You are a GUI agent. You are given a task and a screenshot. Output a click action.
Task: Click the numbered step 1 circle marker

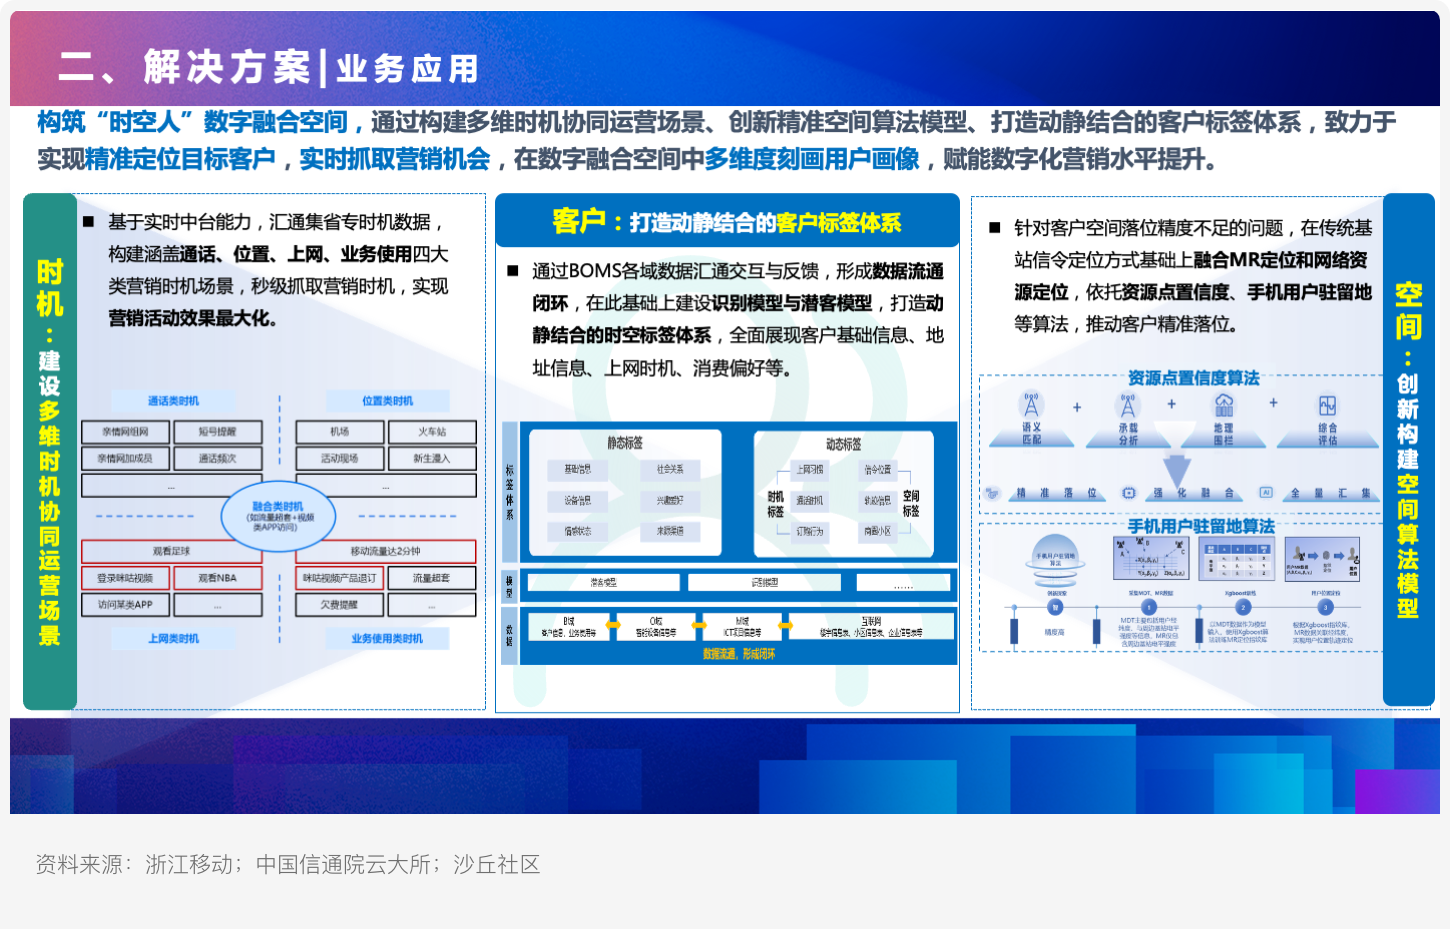(1149, 607)
